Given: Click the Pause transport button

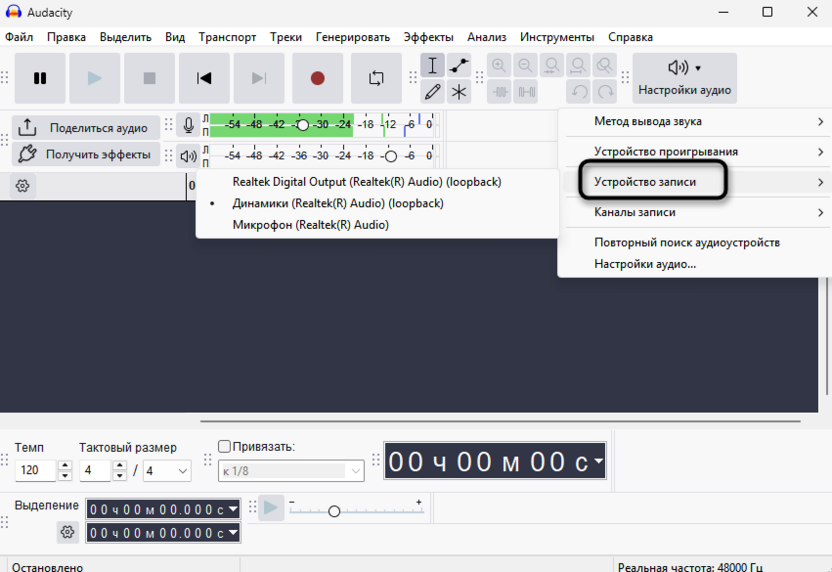Looking at the screenshot, I should click(x=40, y=78).
